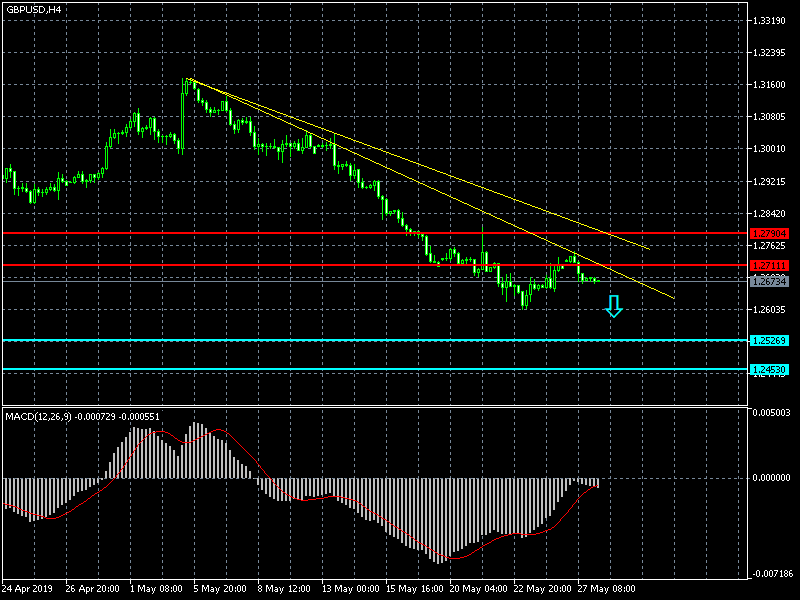The image size is (800, 600).
Task: Click the 1.27625 price axis label
Action: 769,246
